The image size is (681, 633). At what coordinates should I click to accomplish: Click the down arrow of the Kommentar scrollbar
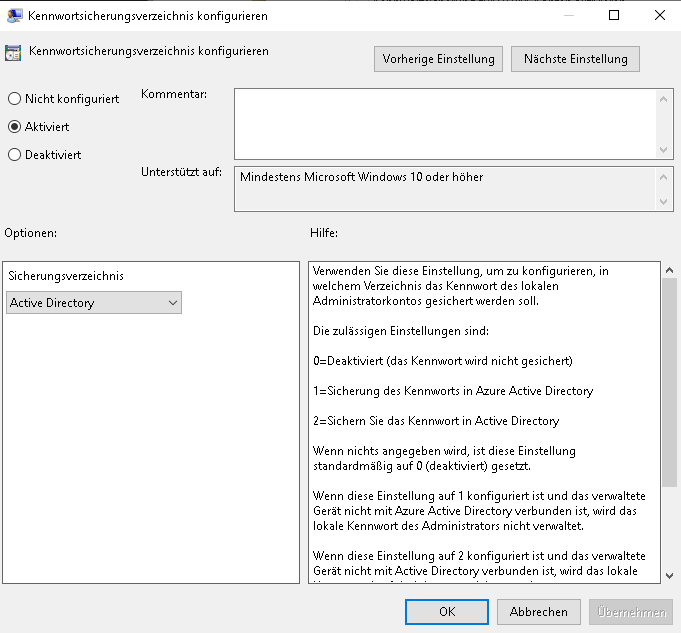tap(665, 150)
